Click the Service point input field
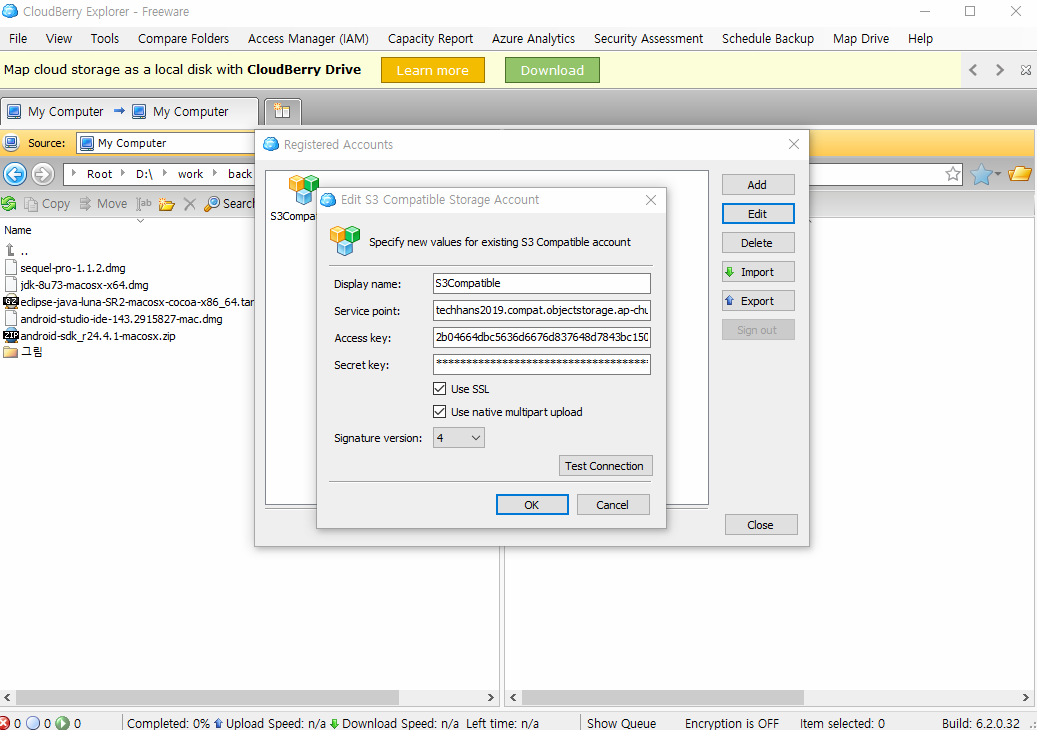 pyautogui.click(x=542, y=310)
